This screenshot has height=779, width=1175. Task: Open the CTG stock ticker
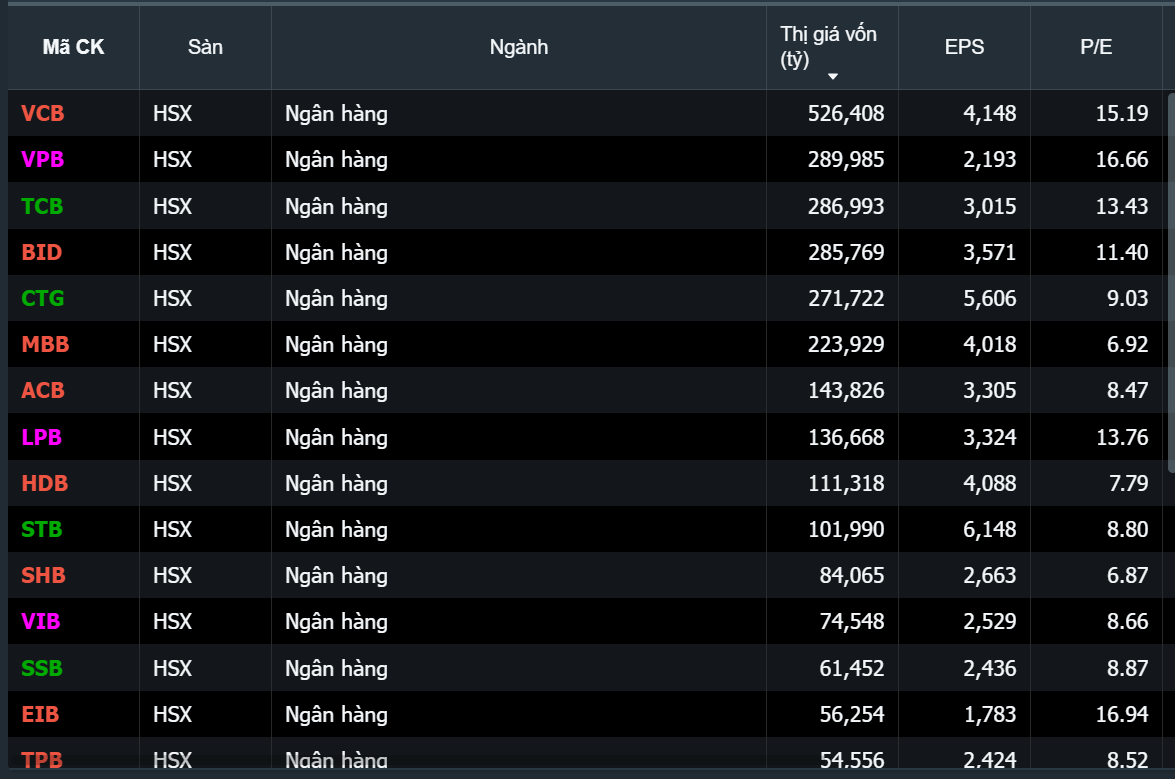(x=43, y=298)
